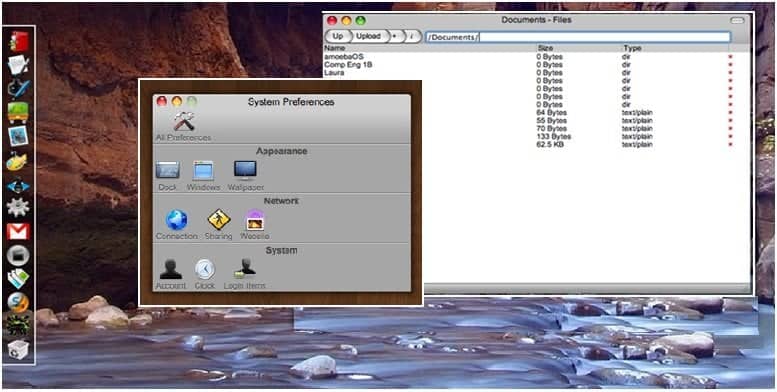Close the Documents - Files window

[x=332, y=20]
